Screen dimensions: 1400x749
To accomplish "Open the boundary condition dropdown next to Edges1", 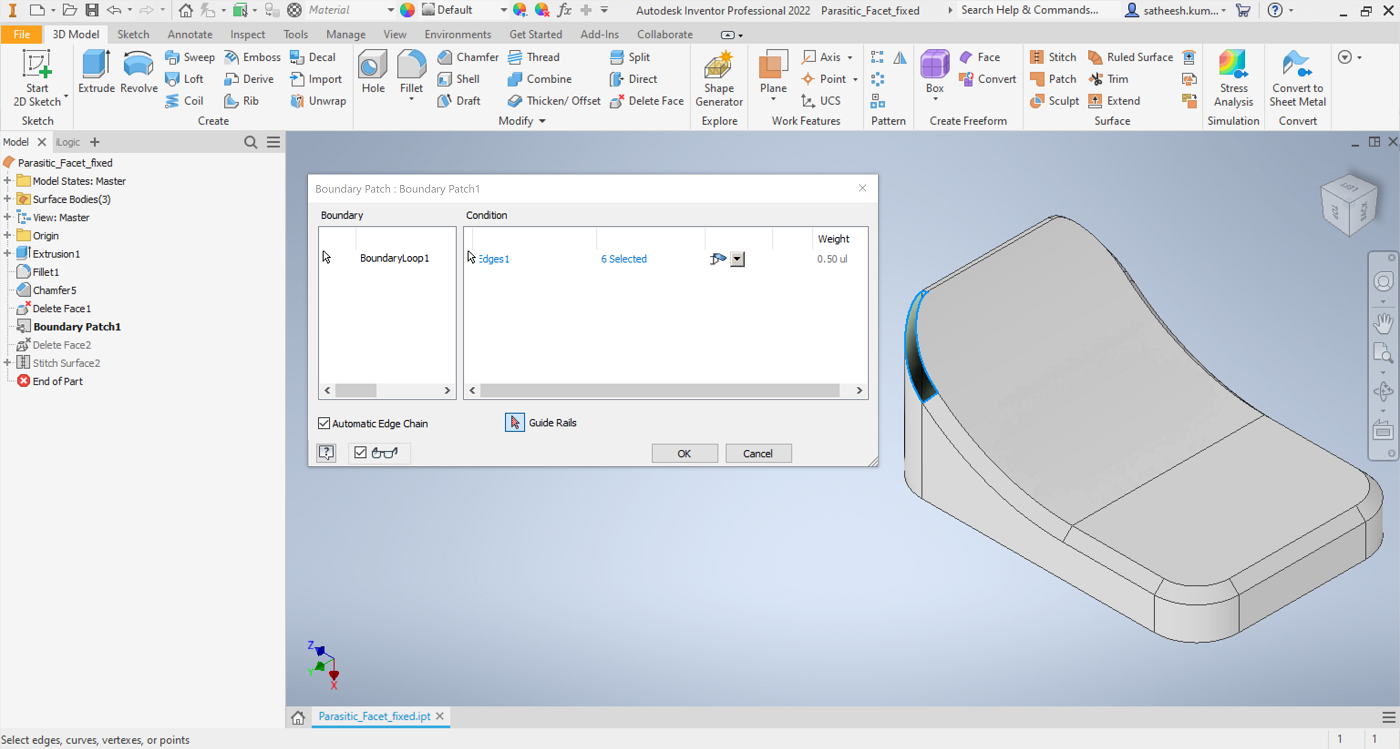I will [738, 259].
